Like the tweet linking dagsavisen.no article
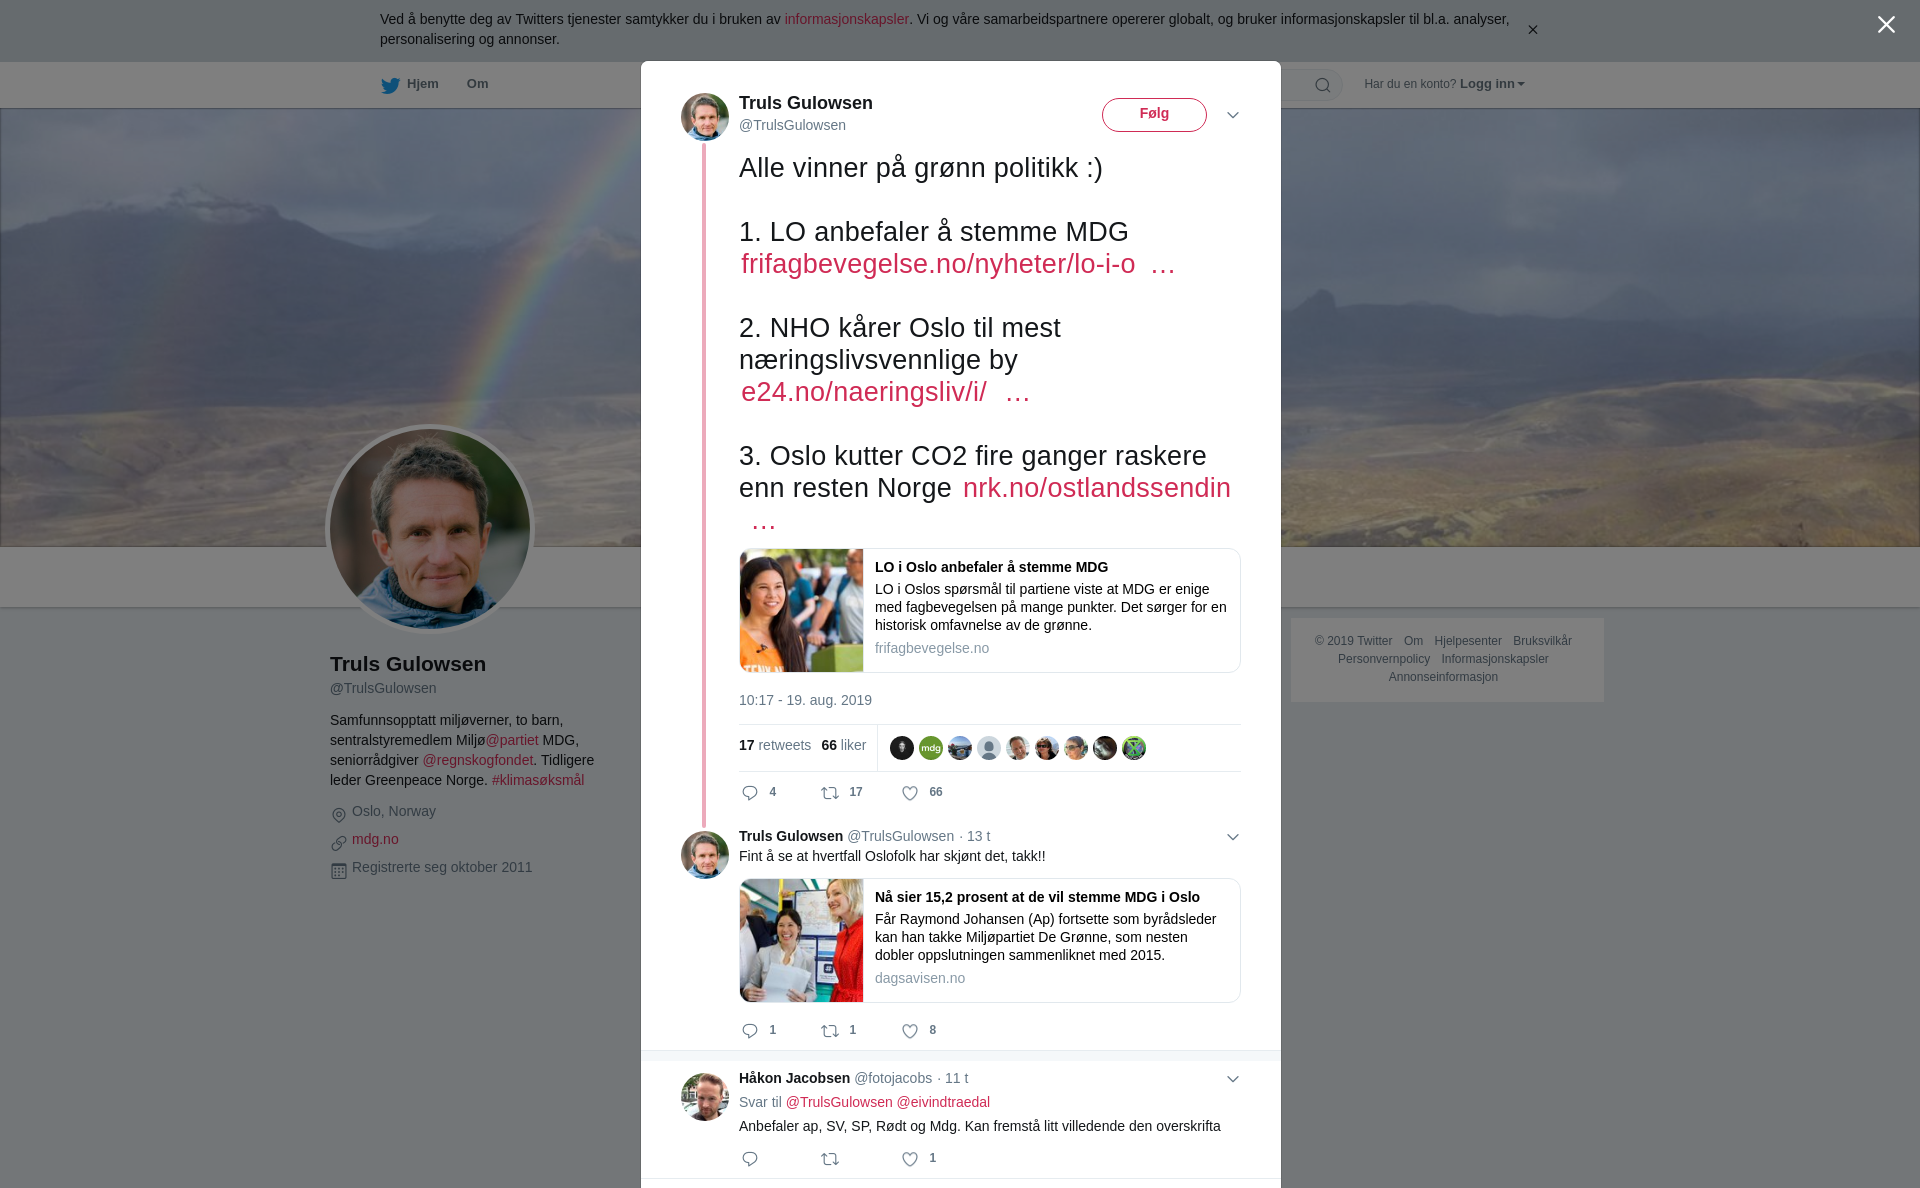This screenshot has width=1920, height=1188. point(910,1031)
